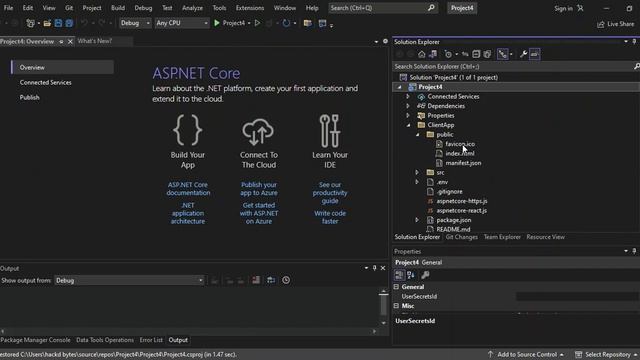The width and height of the screenshot is (640, 360).
Task: Select manifest.json in Solution Explorer
Action: coord(463,163)
